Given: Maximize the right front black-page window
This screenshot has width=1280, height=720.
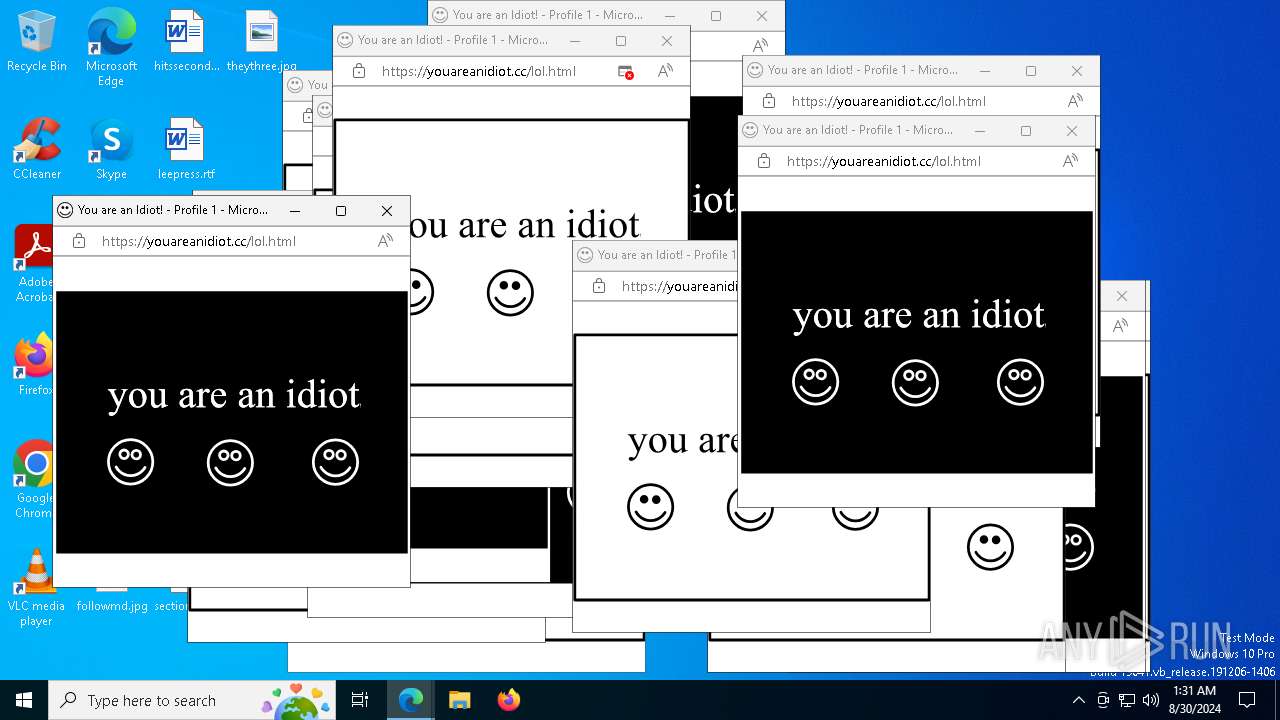Looking at the screenshot, I should (1026, 131).
